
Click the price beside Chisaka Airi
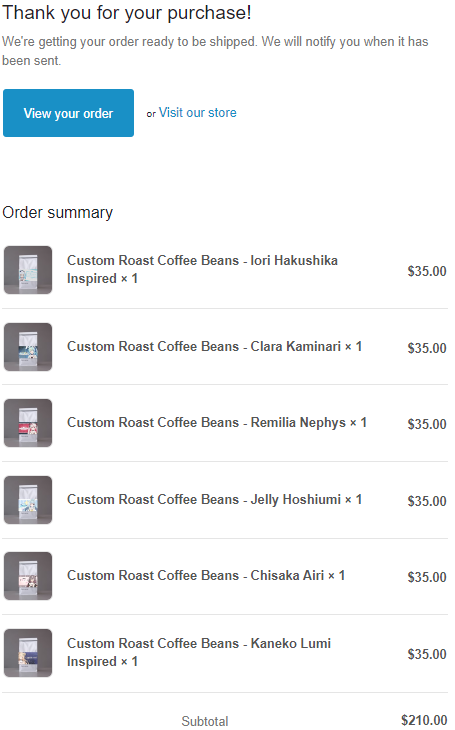427,577
